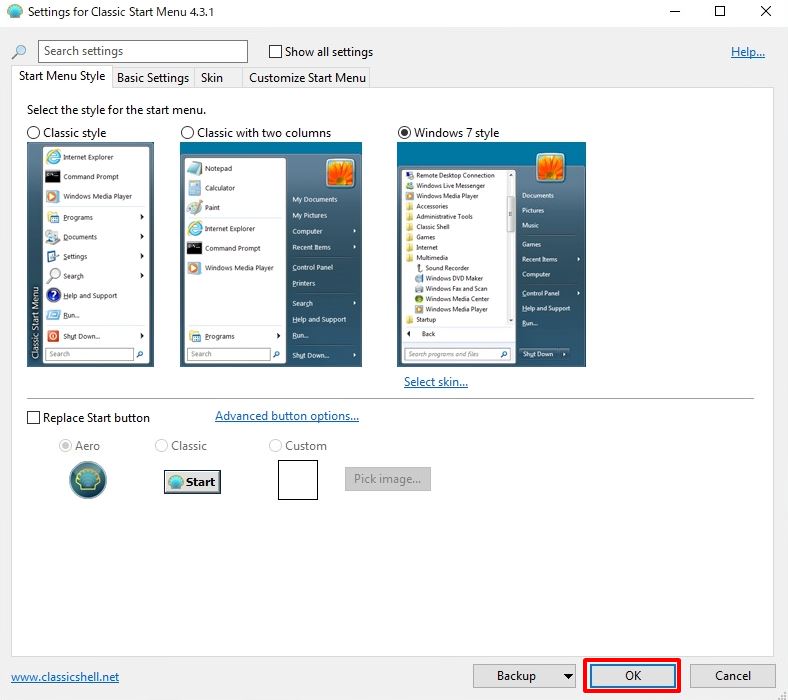Visit the www.classicshell.net link
The height and width of the screenshot is (700, 788).
65,677
